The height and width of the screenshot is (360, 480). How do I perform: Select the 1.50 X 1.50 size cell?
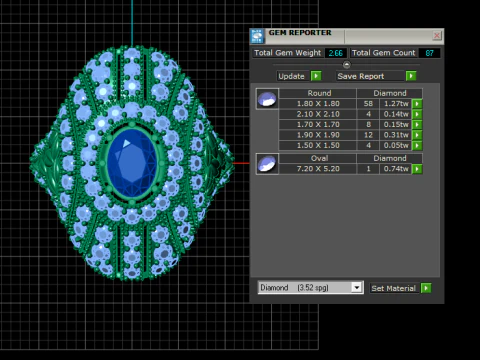pos(318,145)
